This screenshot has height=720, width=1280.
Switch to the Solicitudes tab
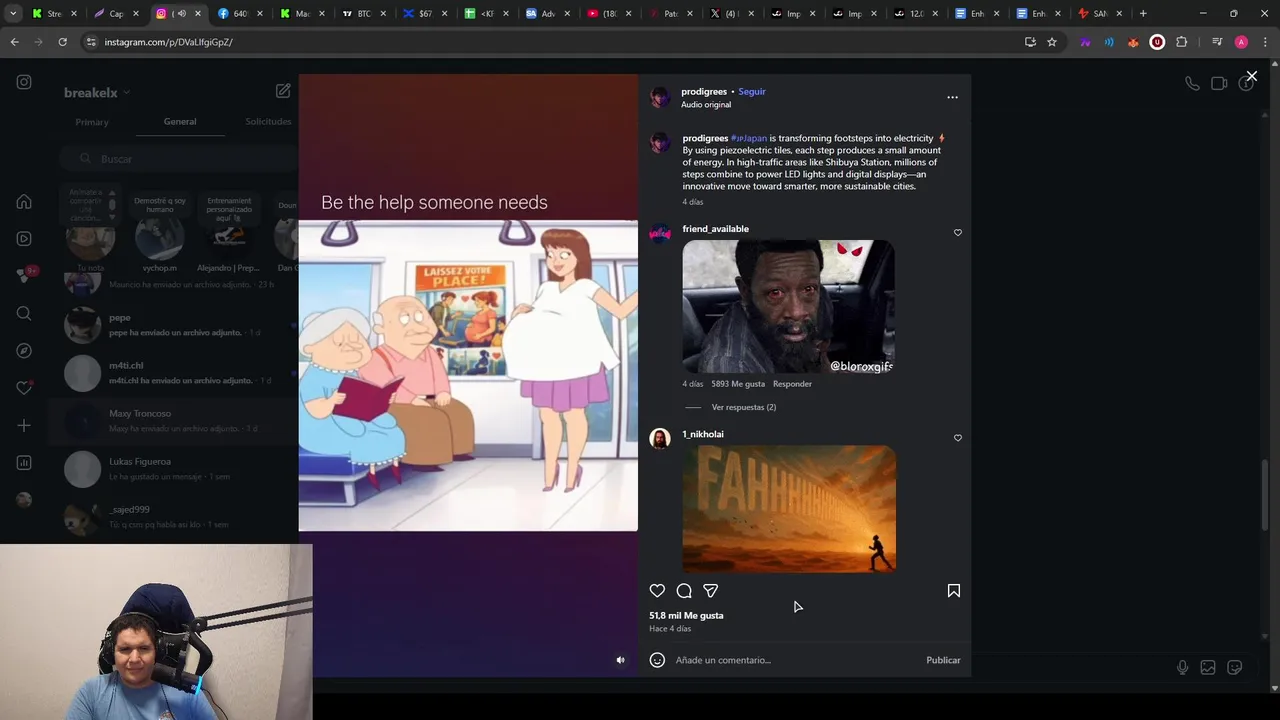pyautogui.click(x=268, y=121)
